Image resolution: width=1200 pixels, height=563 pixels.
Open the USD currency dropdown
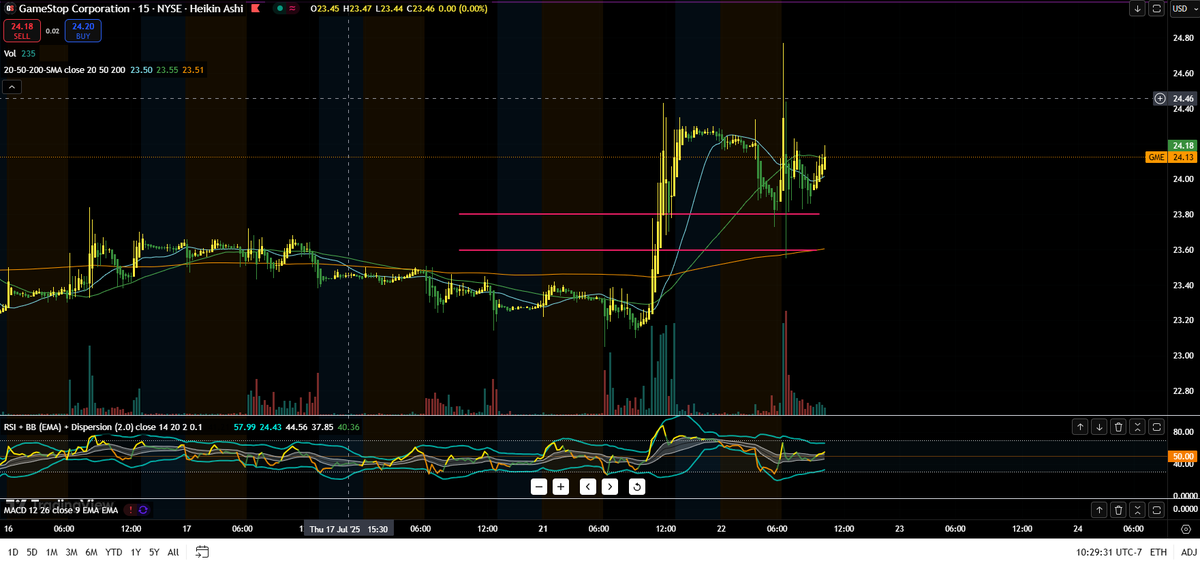[1184, 8]
